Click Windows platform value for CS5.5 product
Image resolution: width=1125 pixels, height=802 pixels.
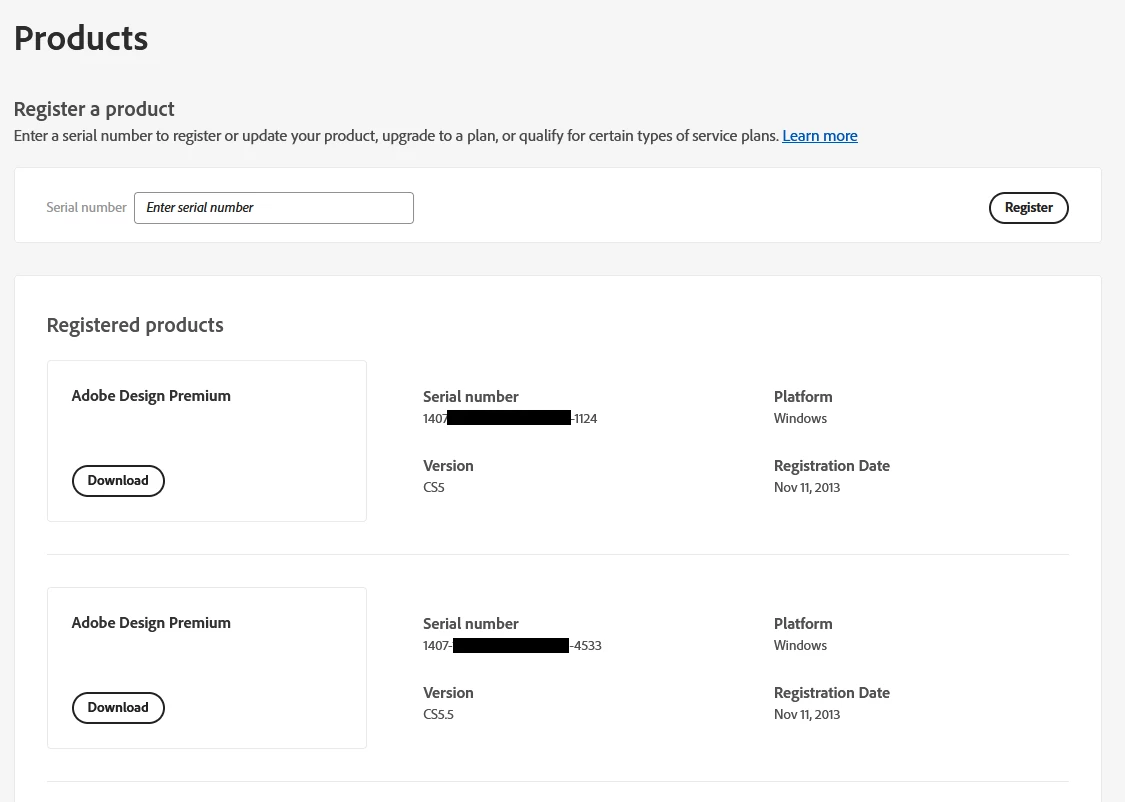coord(800,646)
